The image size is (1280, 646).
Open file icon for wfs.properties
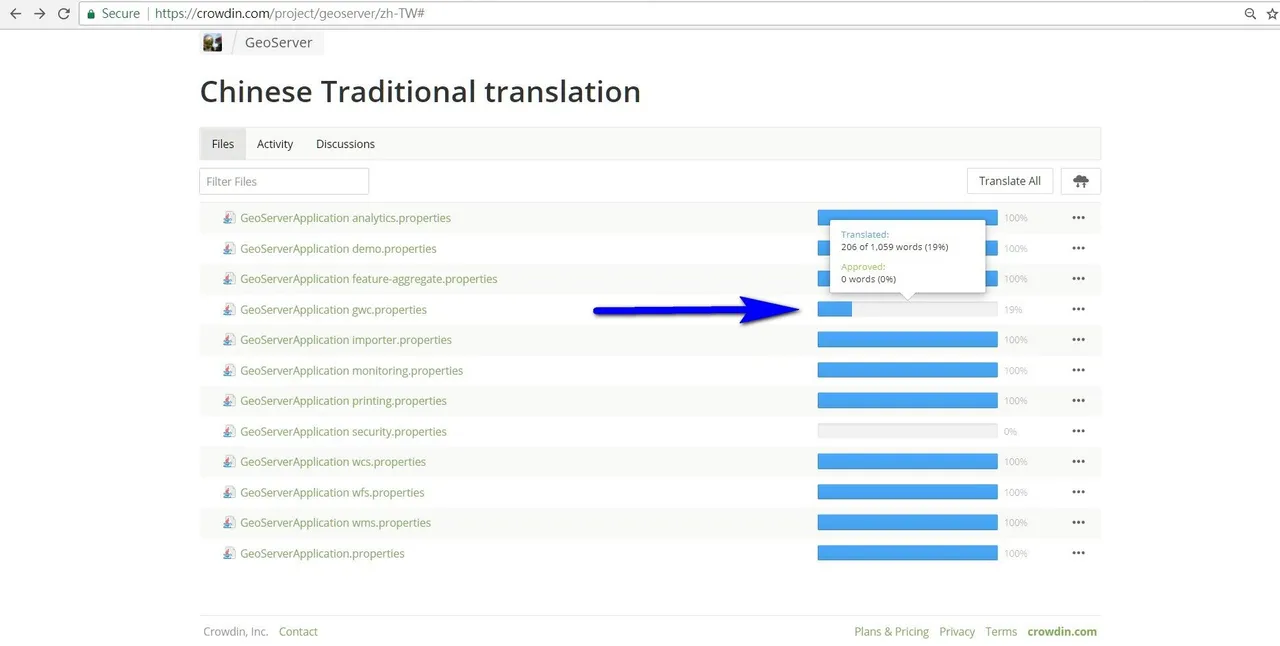tap(229, 493)
